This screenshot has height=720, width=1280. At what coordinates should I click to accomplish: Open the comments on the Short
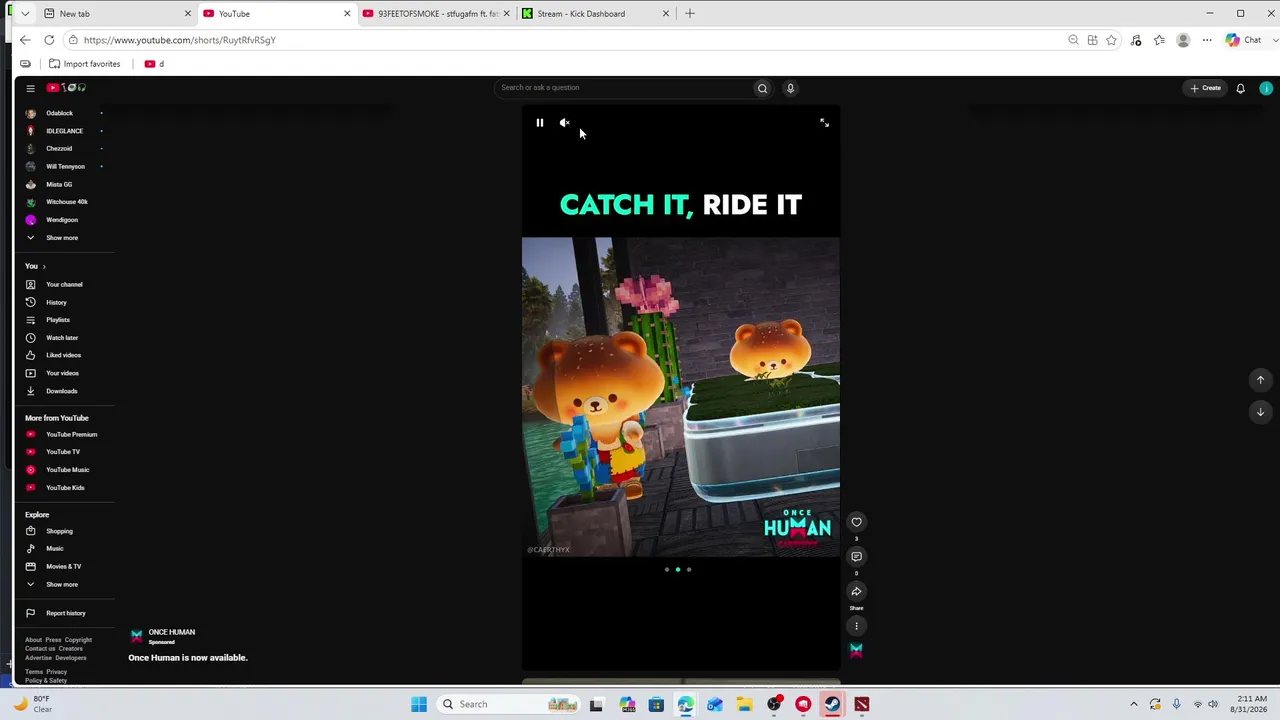pyautogui.click(x=856, y=557)
